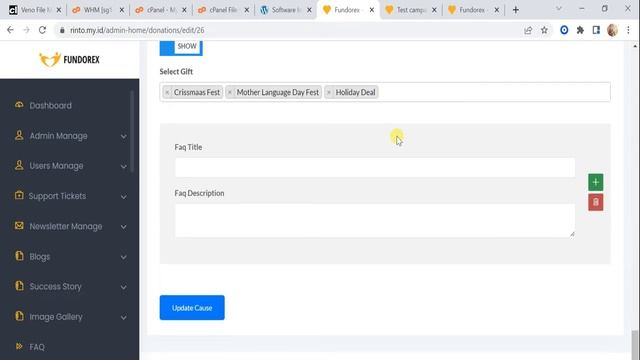Click the Faq Description resize handle

[572, 234]
